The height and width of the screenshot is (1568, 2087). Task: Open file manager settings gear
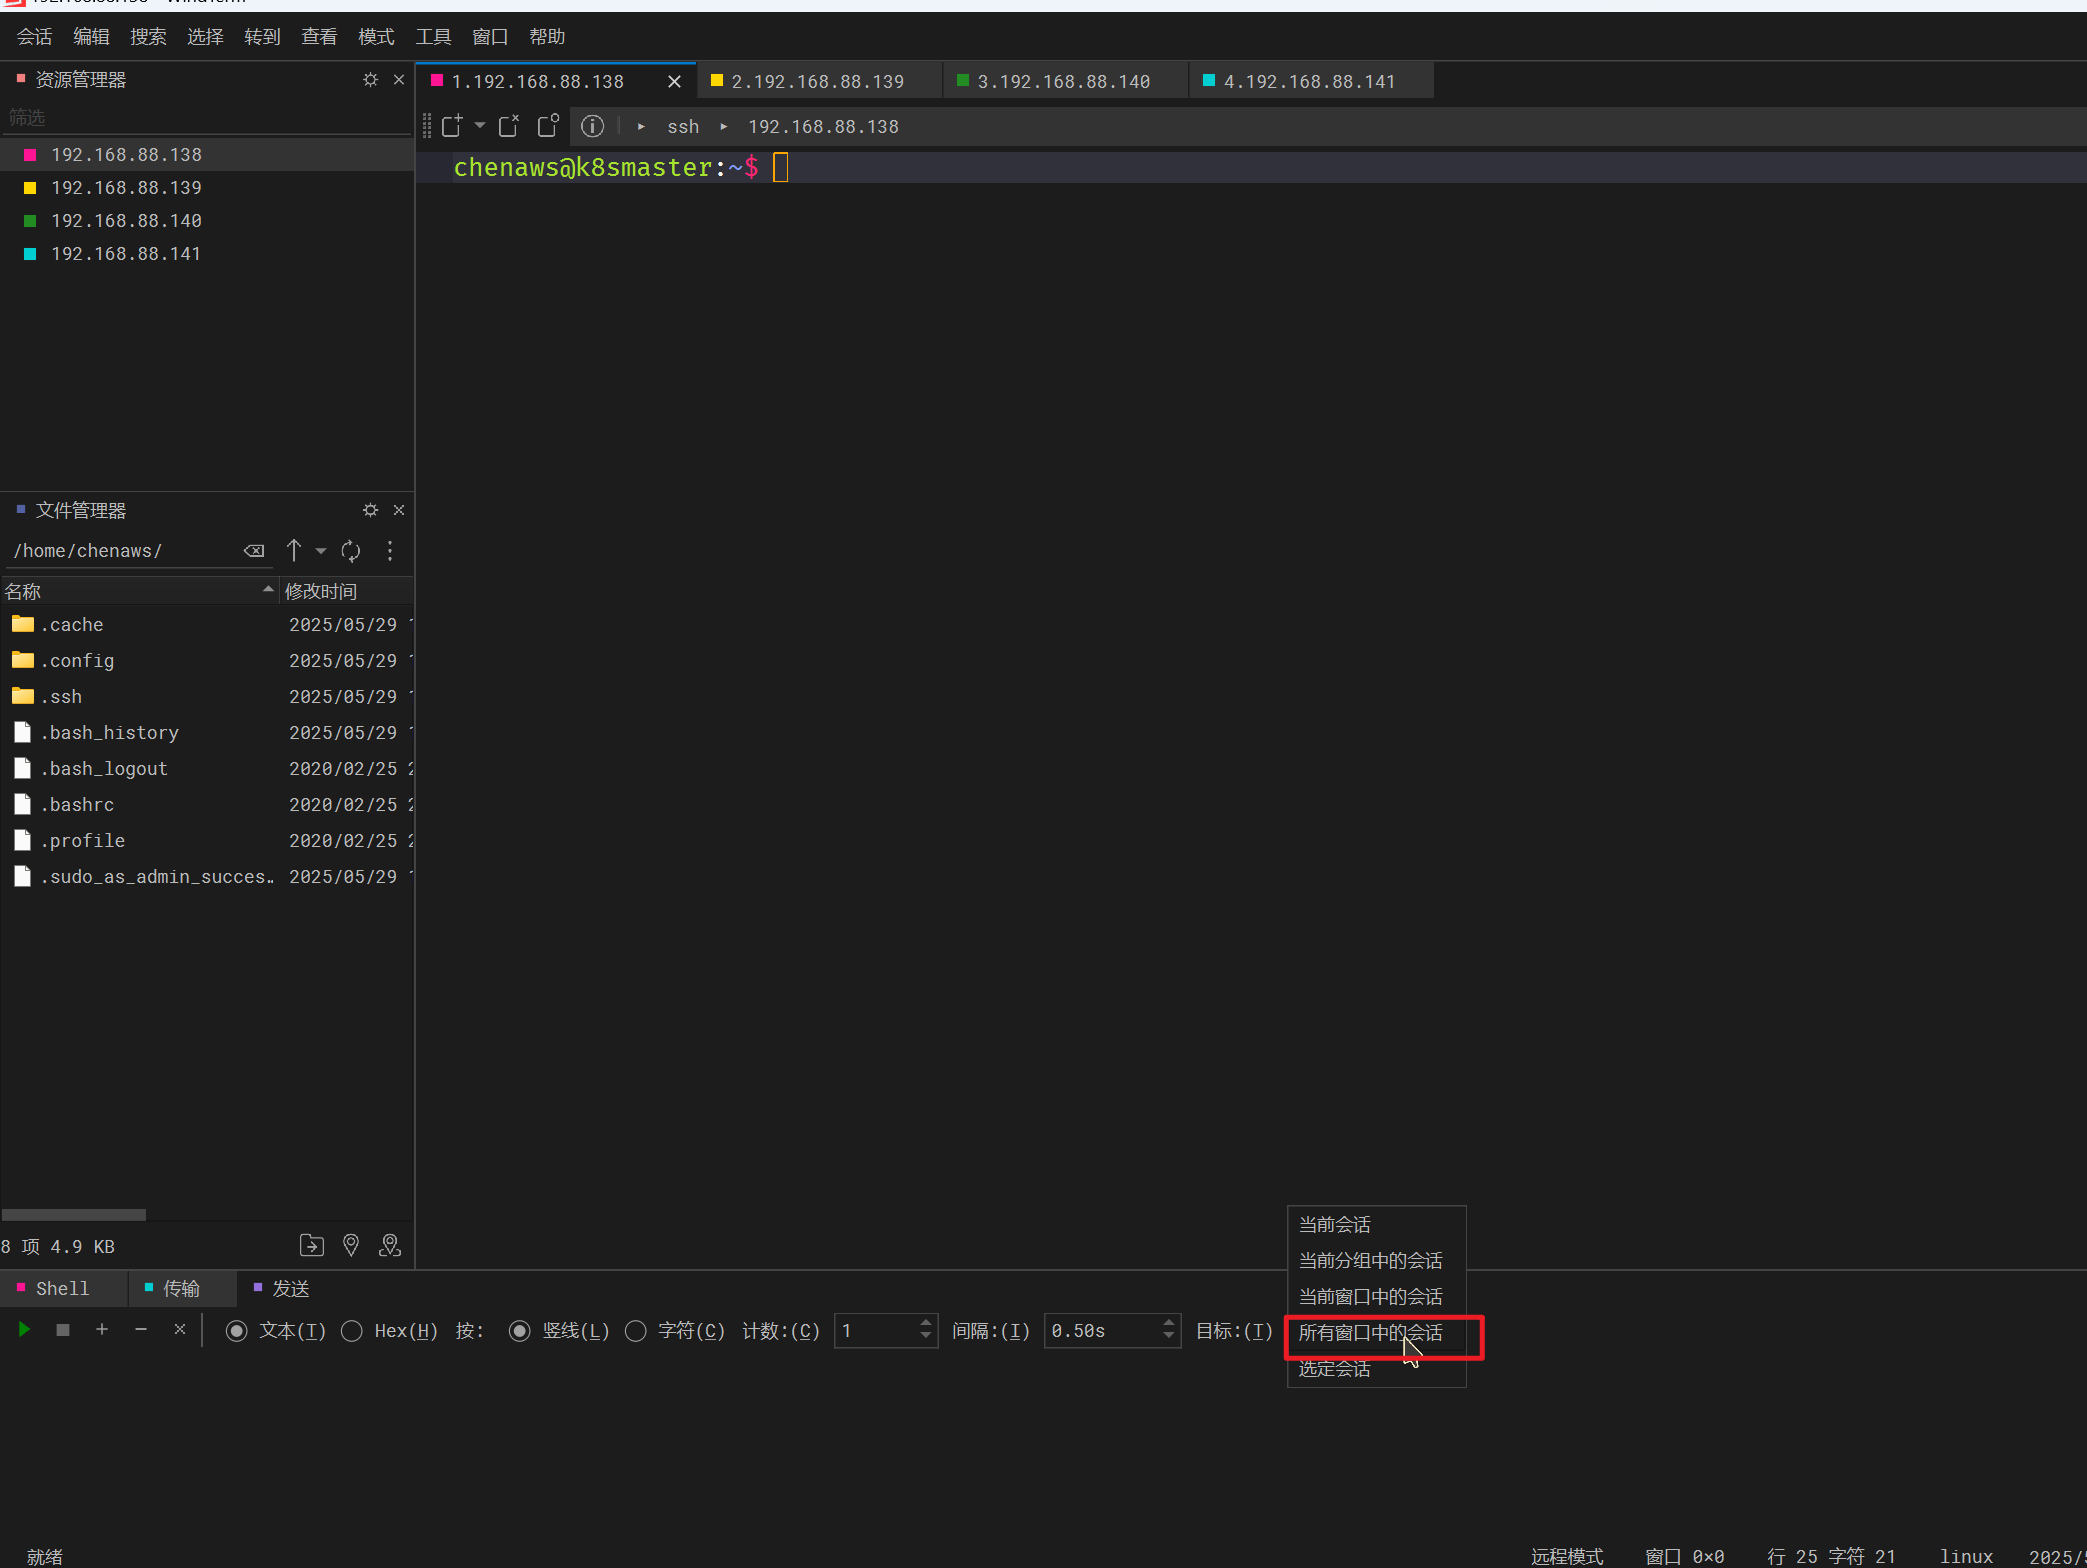[370, 510]
